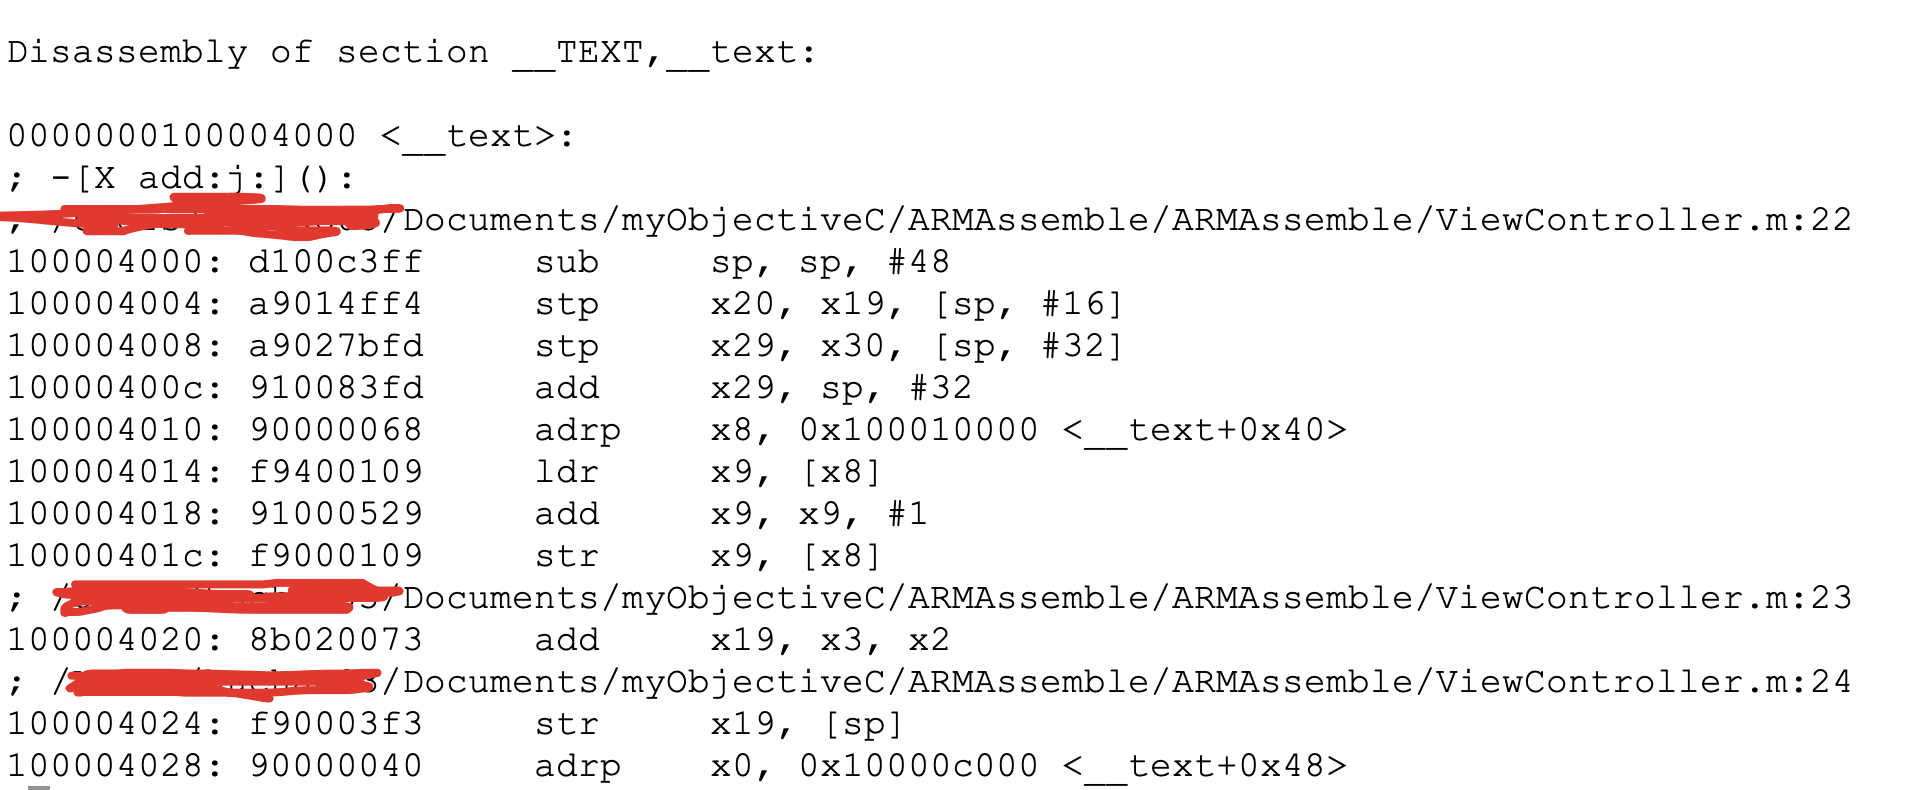Click the target address 0x10000c000
Screen dimensions: 1910x790
[918, 766]
